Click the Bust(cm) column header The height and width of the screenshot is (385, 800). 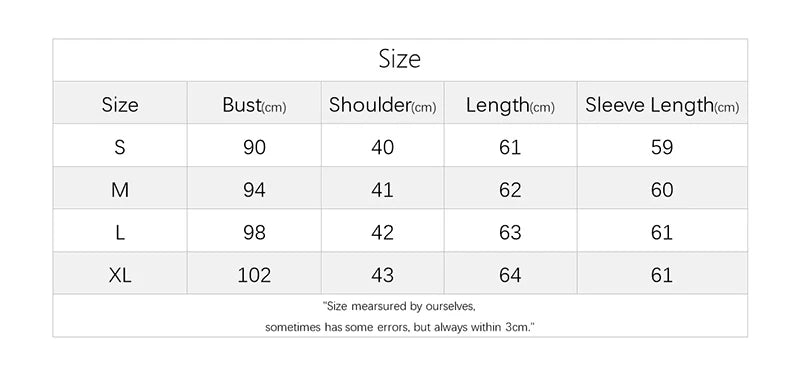point(254,105)
